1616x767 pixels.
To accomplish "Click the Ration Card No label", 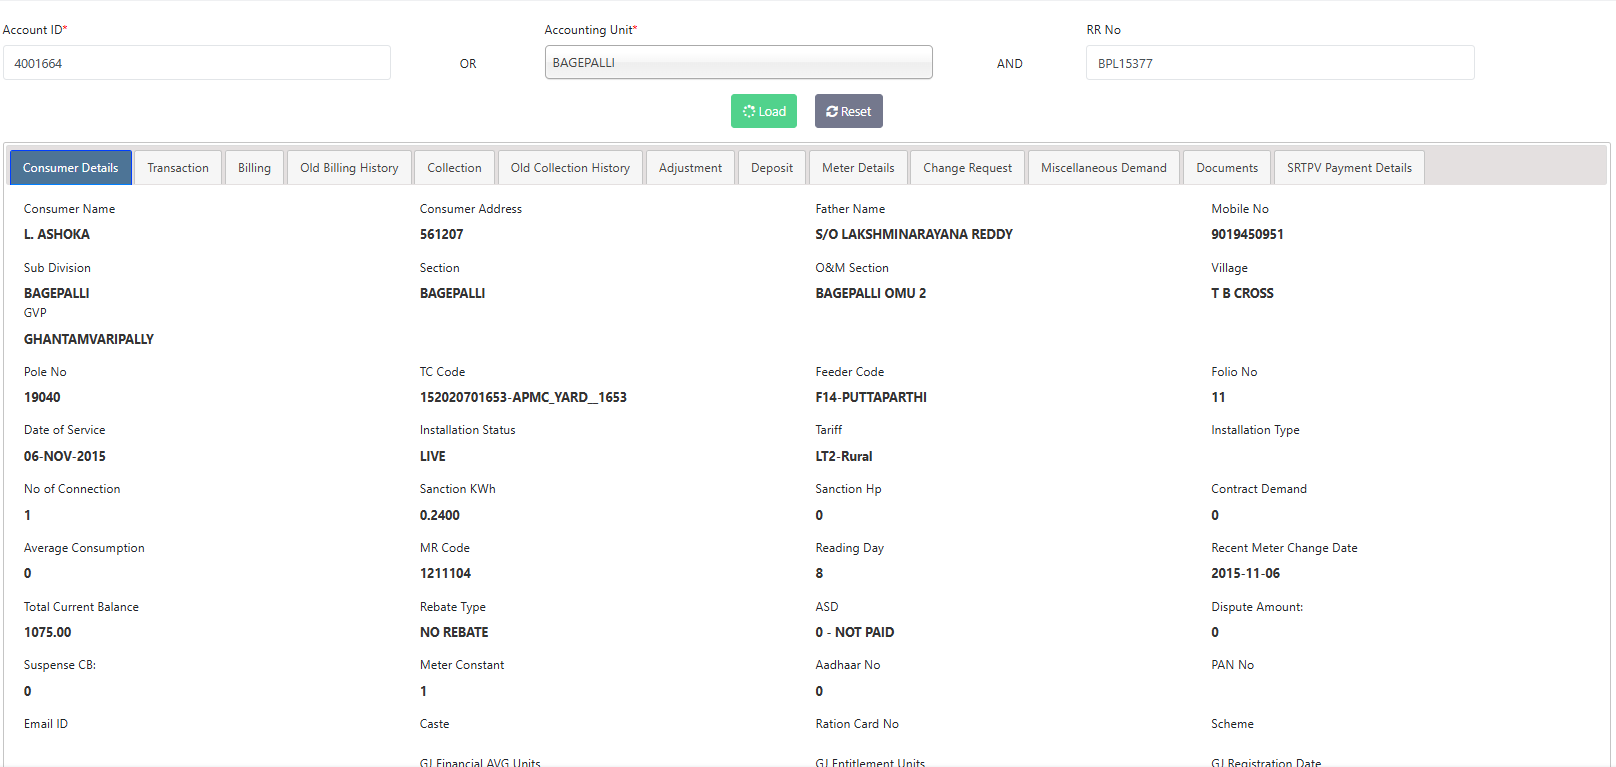I will point(857,724).
